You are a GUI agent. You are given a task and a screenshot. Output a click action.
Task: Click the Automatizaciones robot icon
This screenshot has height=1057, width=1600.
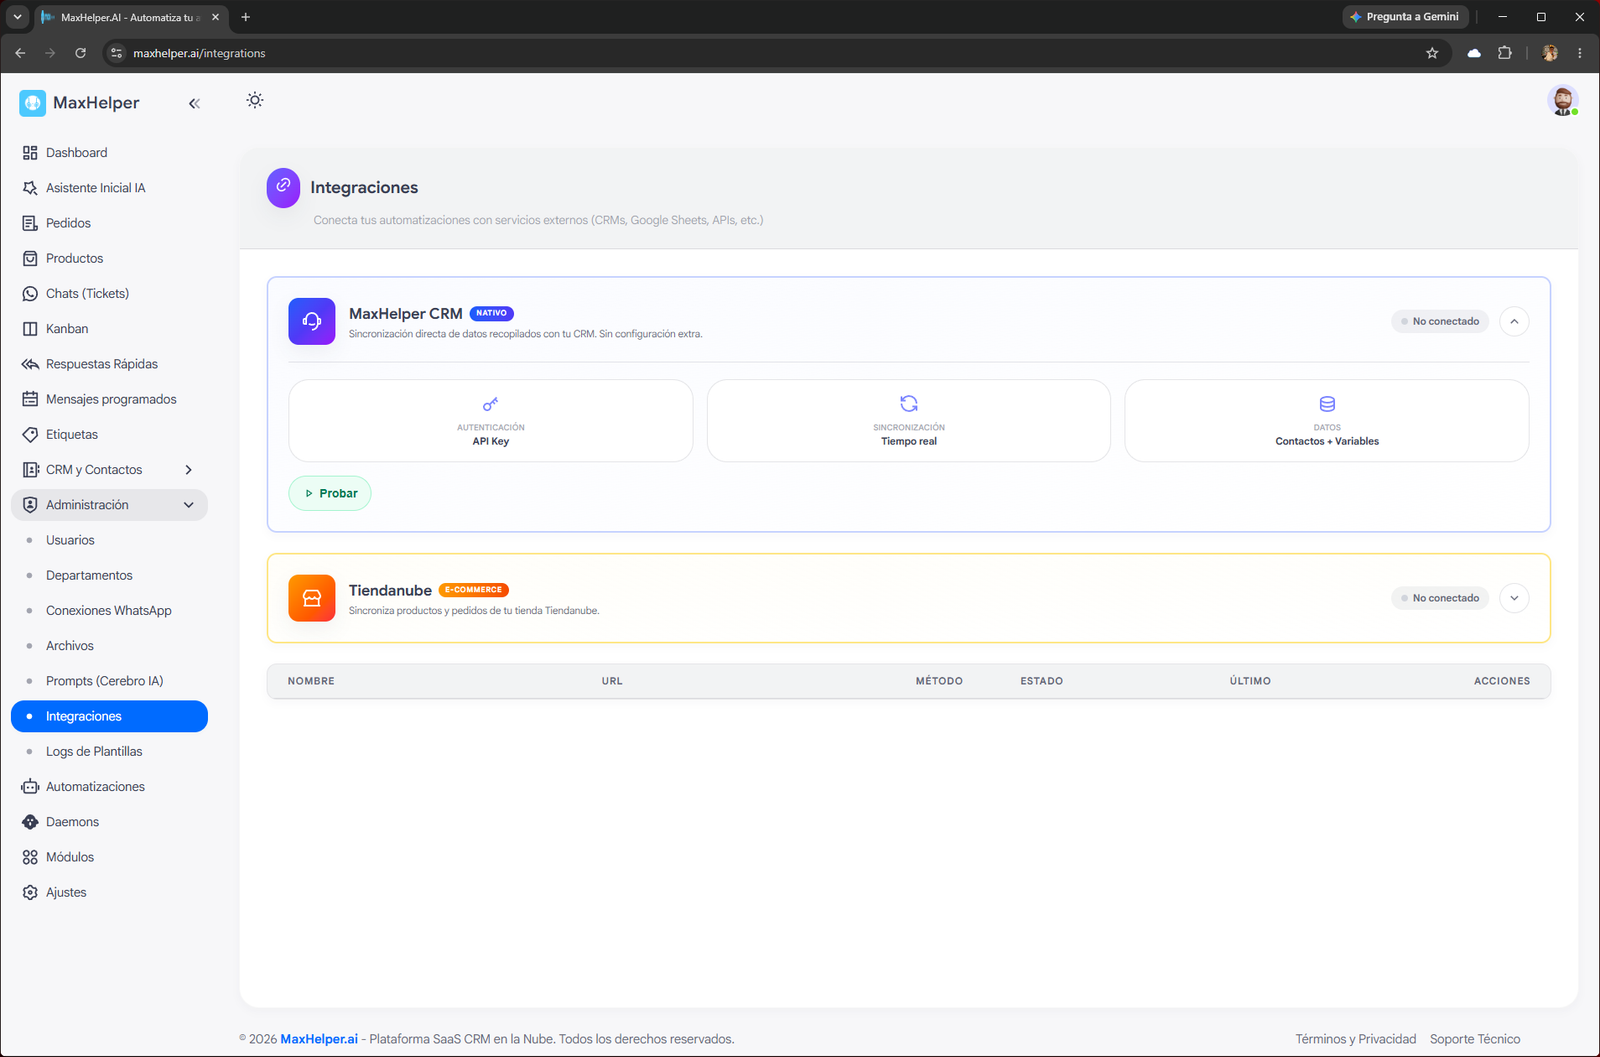coord(30,787)
